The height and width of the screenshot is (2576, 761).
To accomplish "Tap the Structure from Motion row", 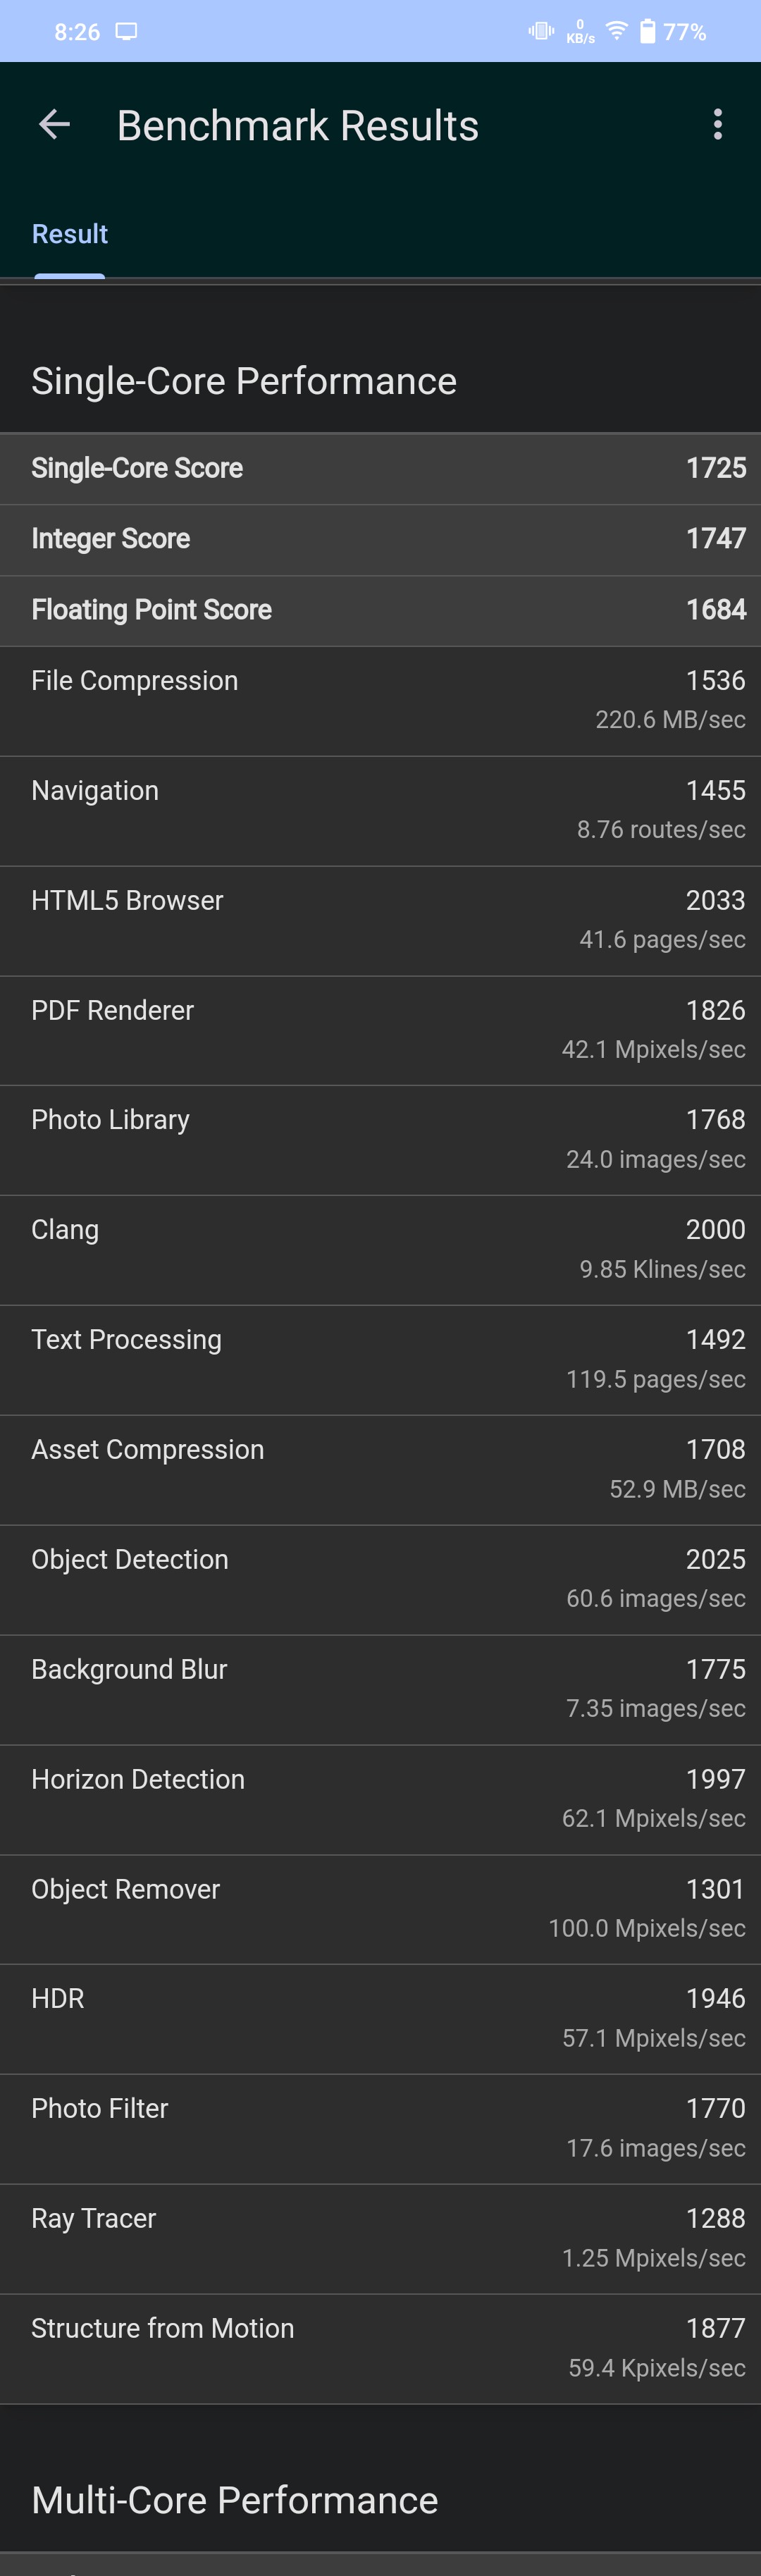I will (380, 2348).
